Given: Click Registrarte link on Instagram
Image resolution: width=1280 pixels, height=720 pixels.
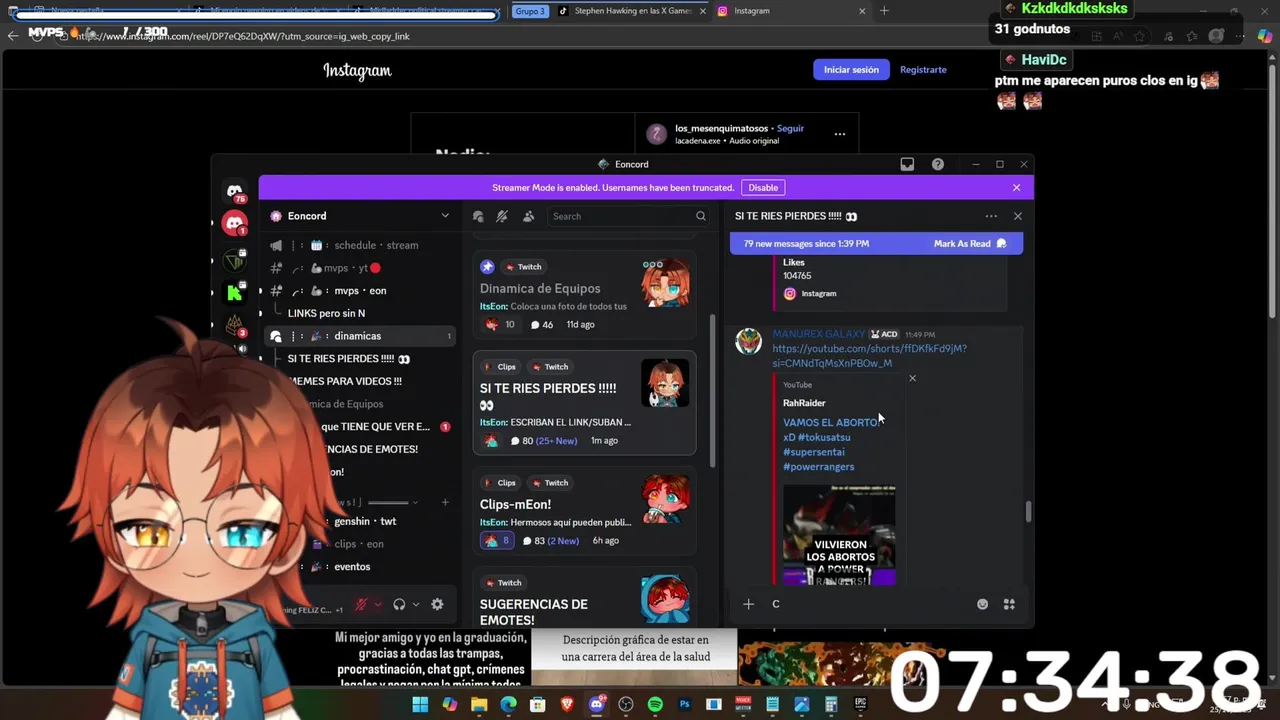Looking at the screenshot, I should click(923, 70).
